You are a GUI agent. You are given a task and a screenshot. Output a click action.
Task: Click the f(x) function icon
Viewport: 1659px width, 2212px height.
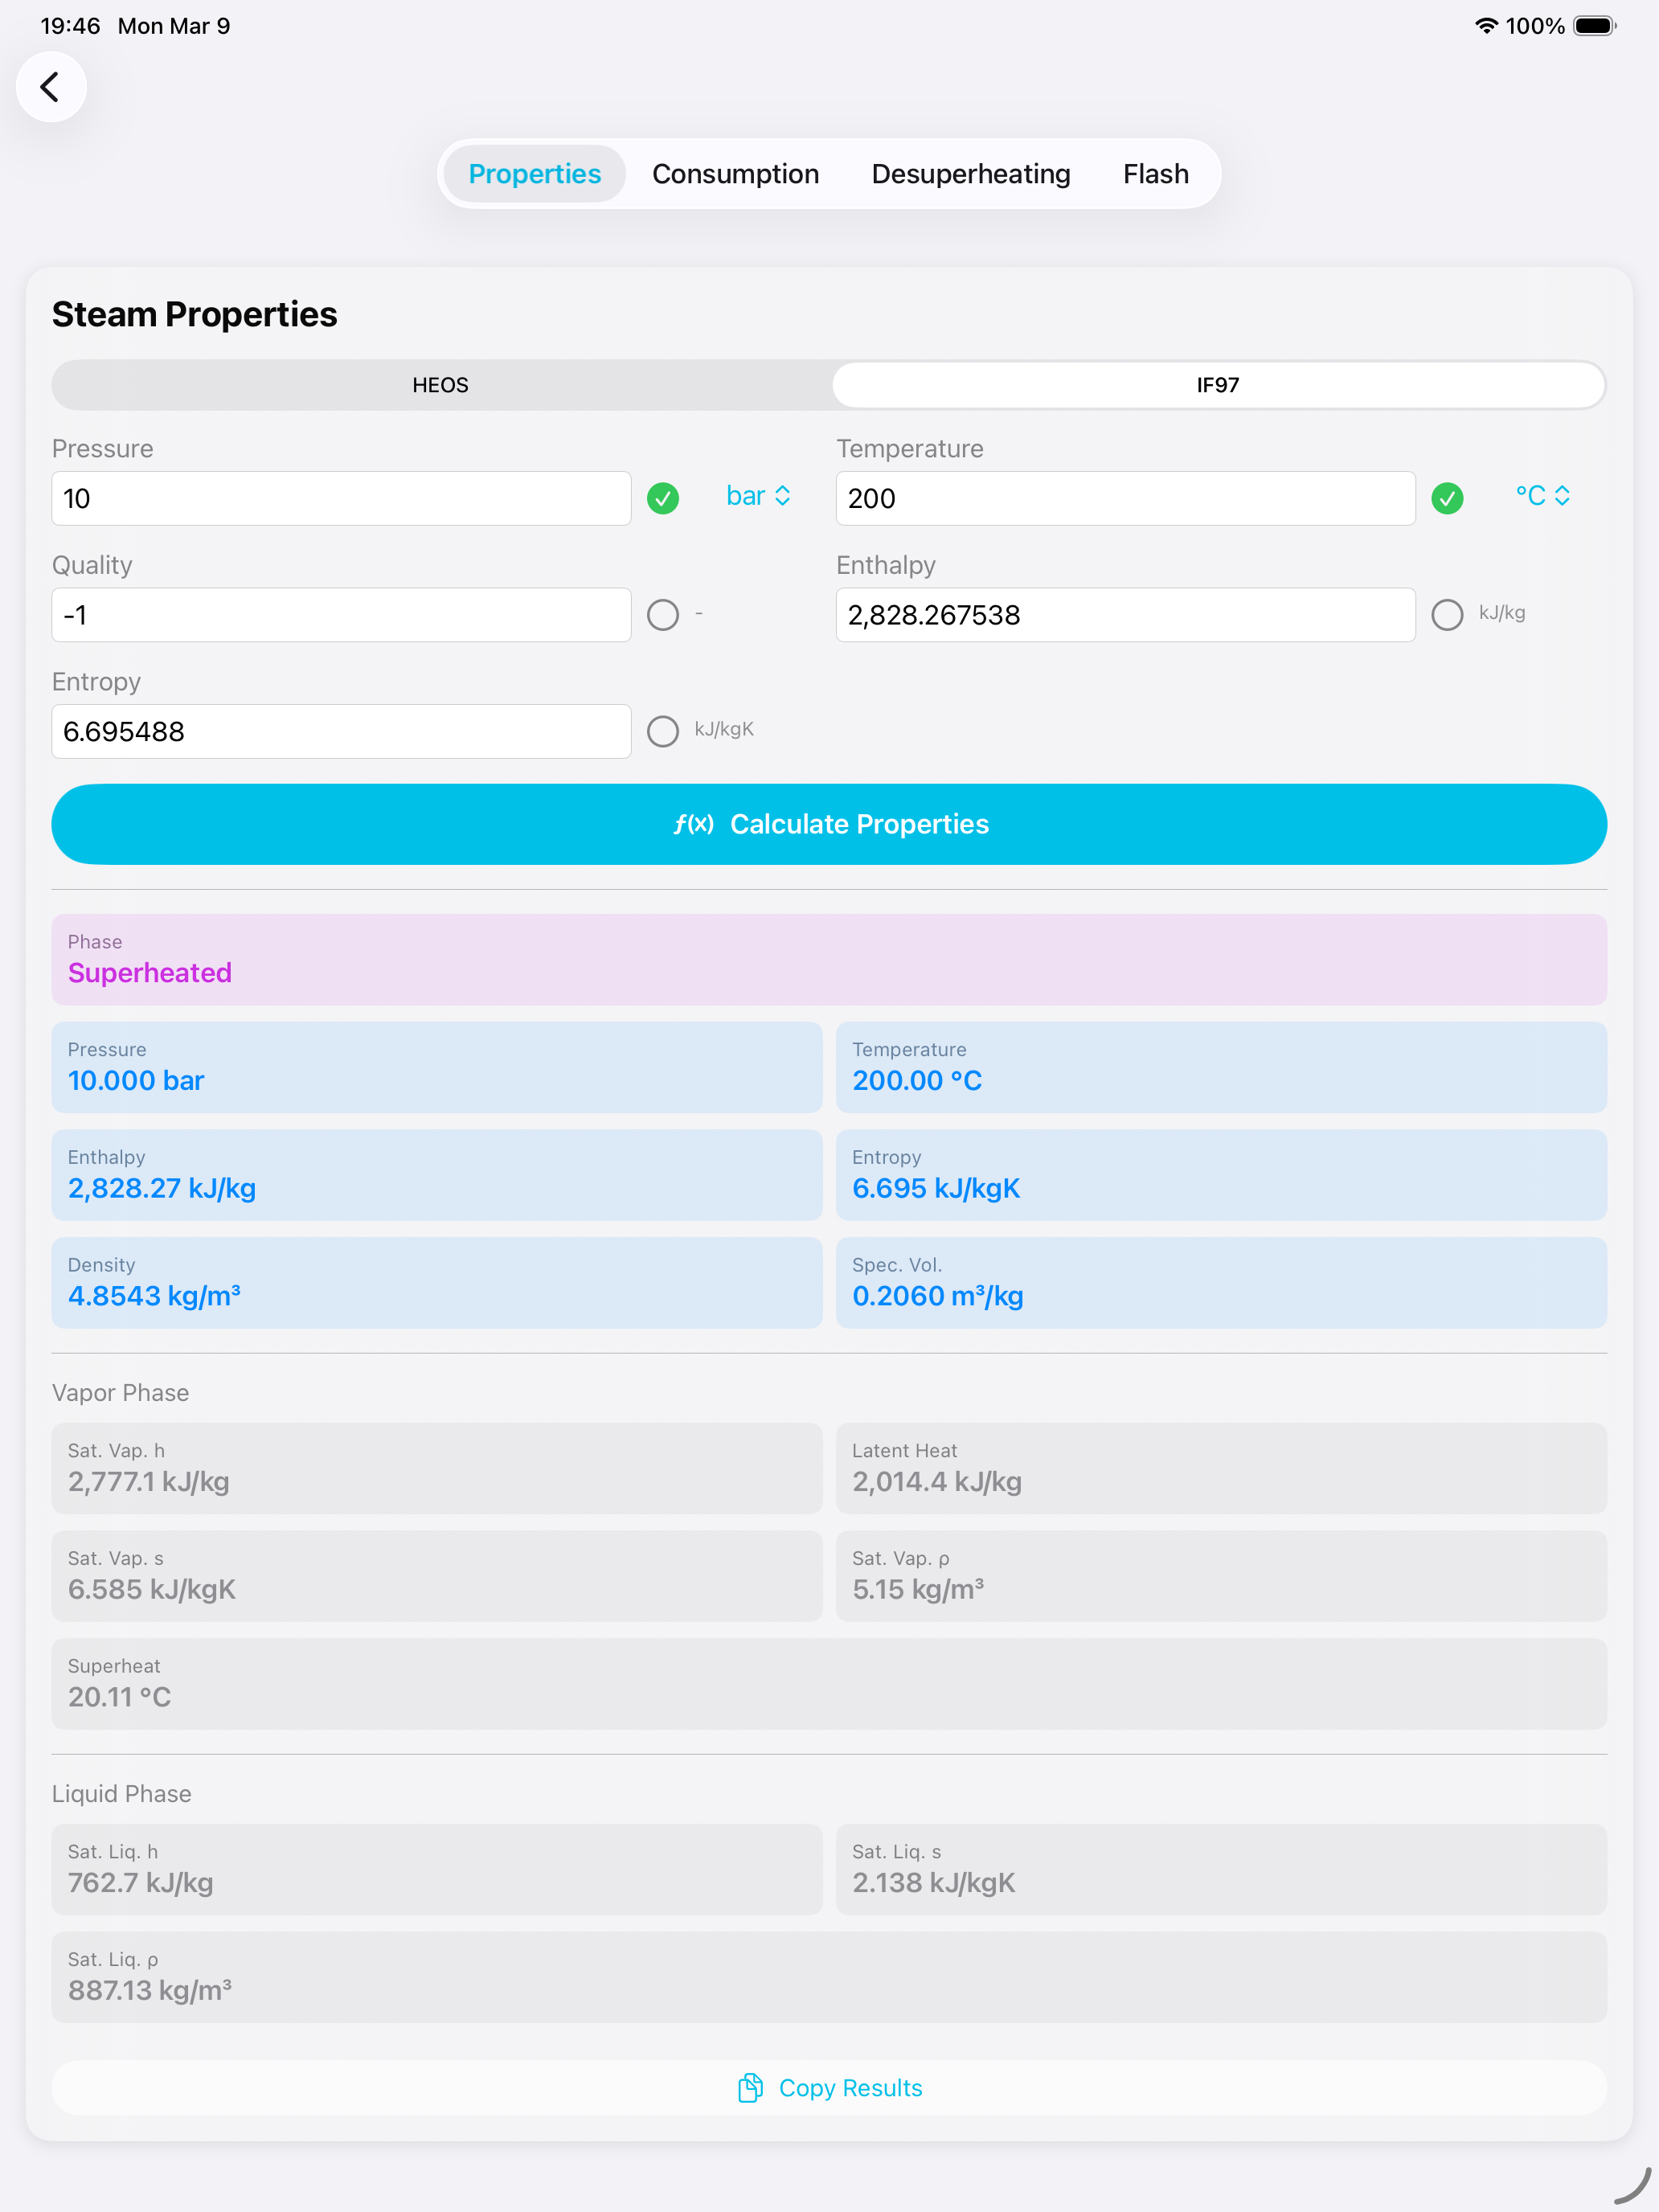pos(693,824)
